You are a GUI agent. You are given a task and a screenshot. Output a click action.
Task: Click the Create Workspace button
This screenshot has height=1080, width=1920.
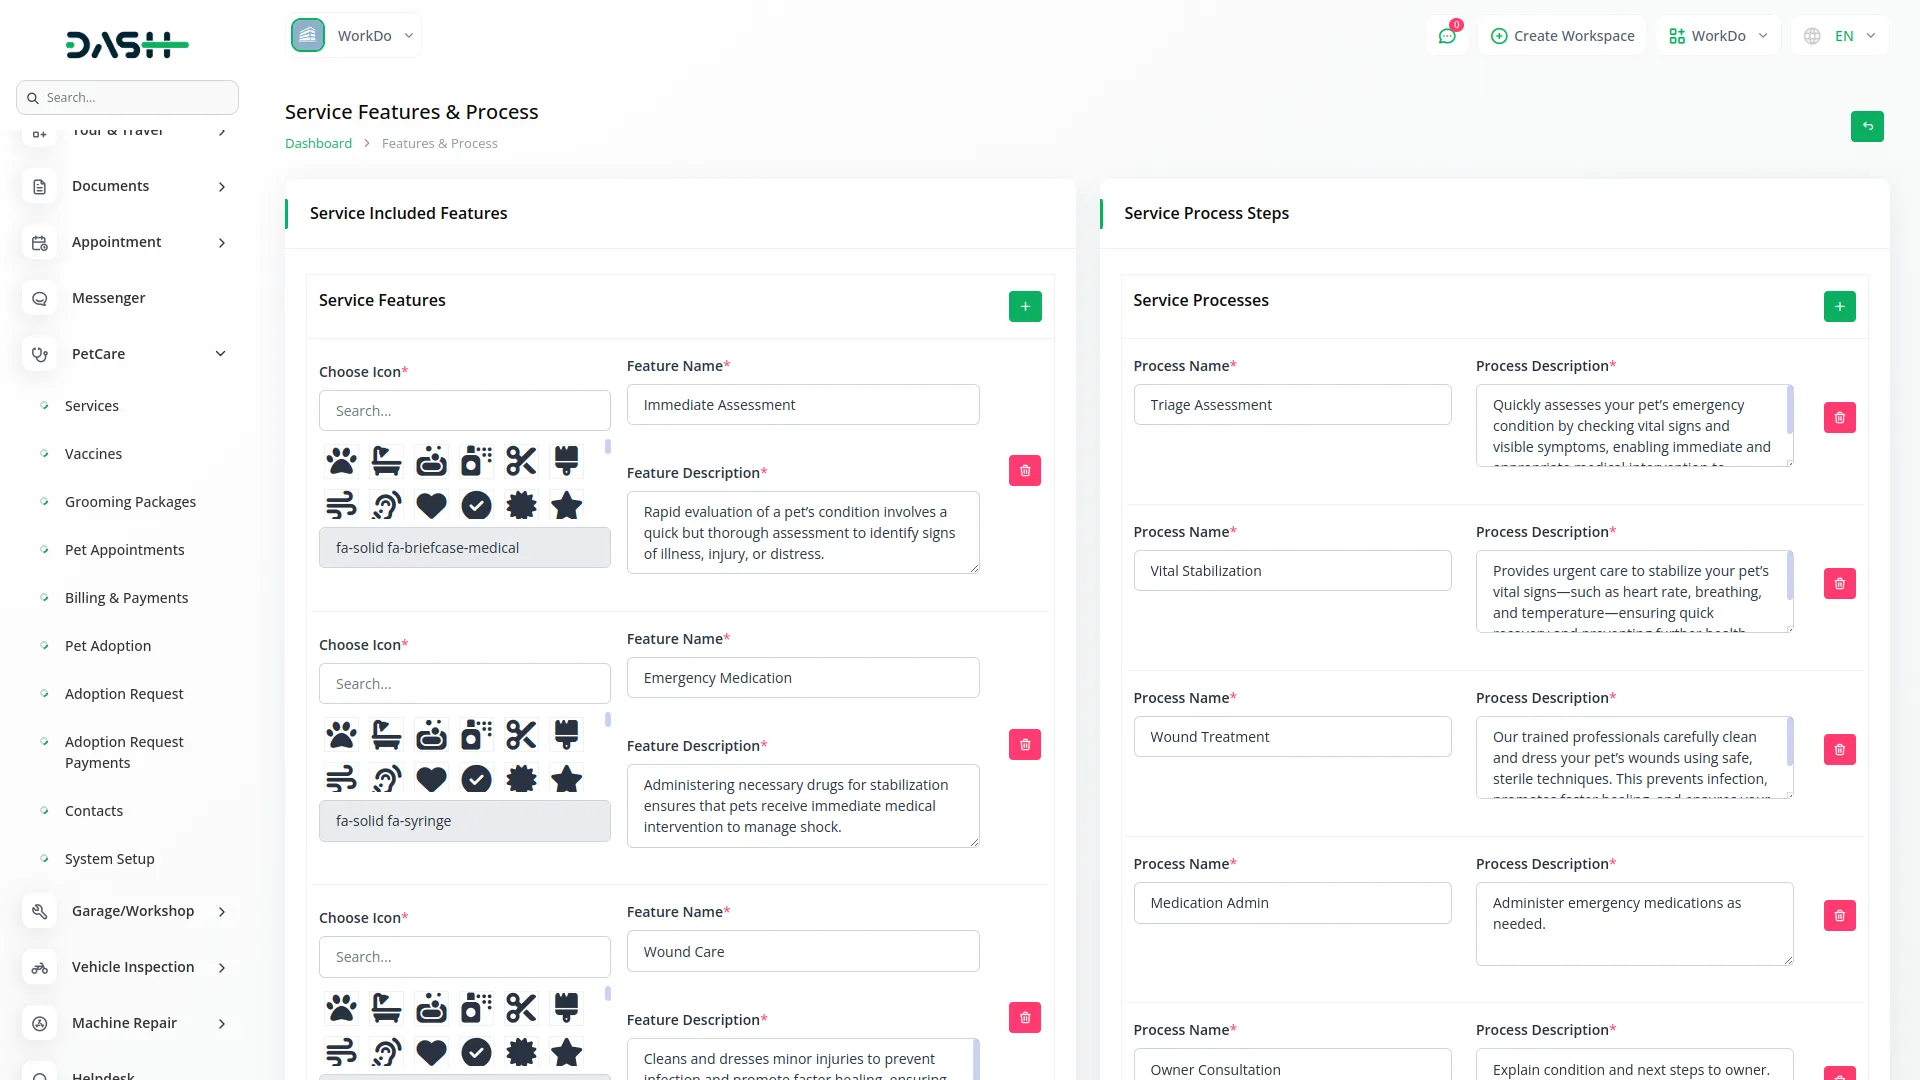(x=1562, y=36)
